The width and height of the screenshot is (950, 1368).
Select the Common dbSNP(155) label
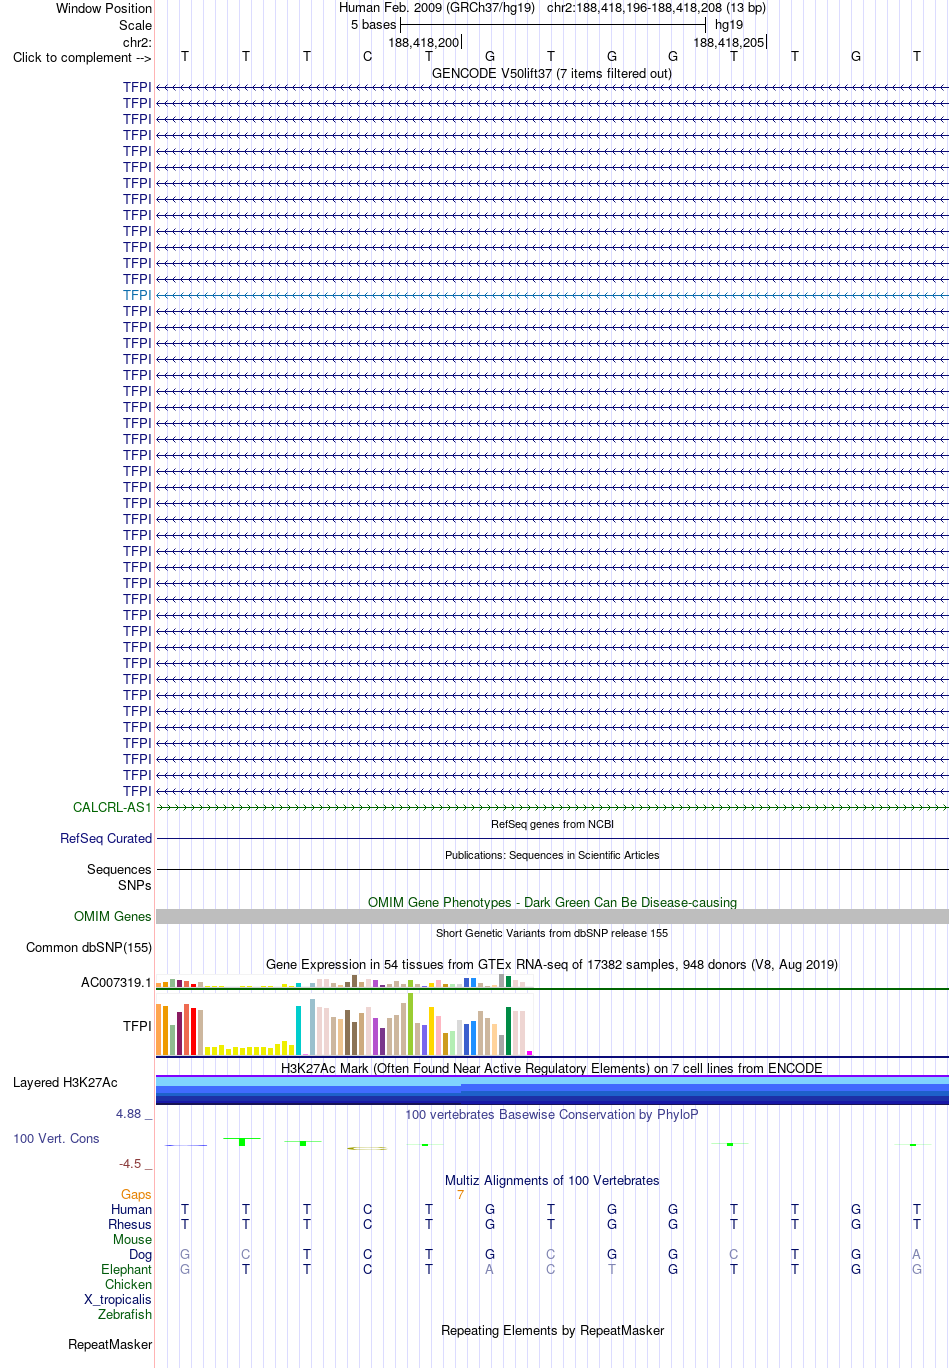pyautogui.click(x=89, y=947)
